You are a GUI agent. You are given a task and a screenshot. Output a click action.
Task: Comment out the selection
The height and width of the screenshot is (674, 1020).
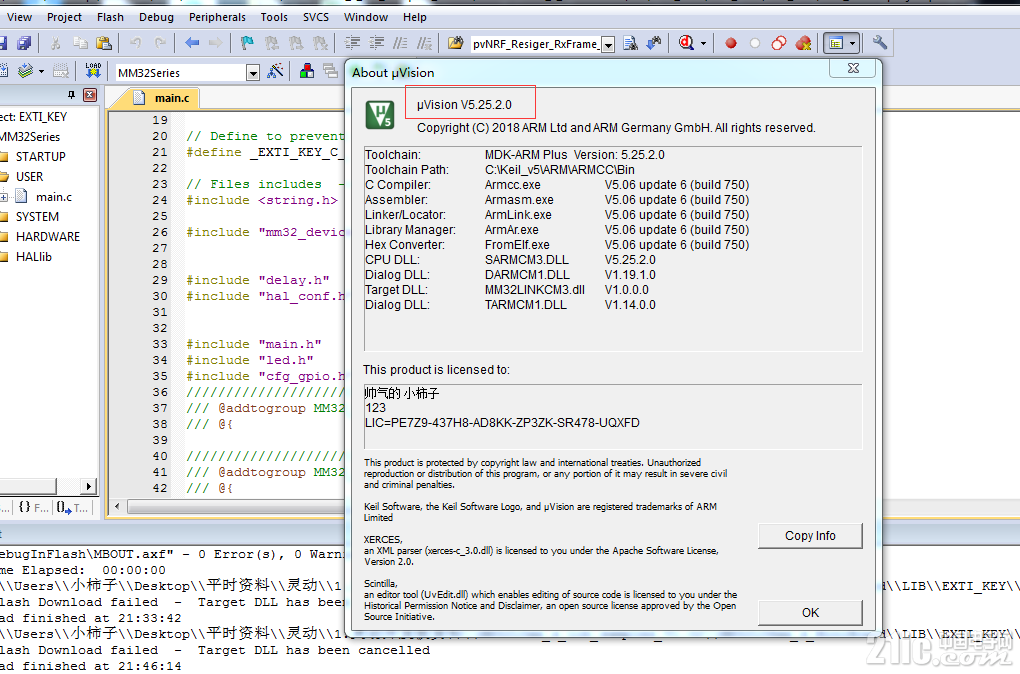pos(400,44)
